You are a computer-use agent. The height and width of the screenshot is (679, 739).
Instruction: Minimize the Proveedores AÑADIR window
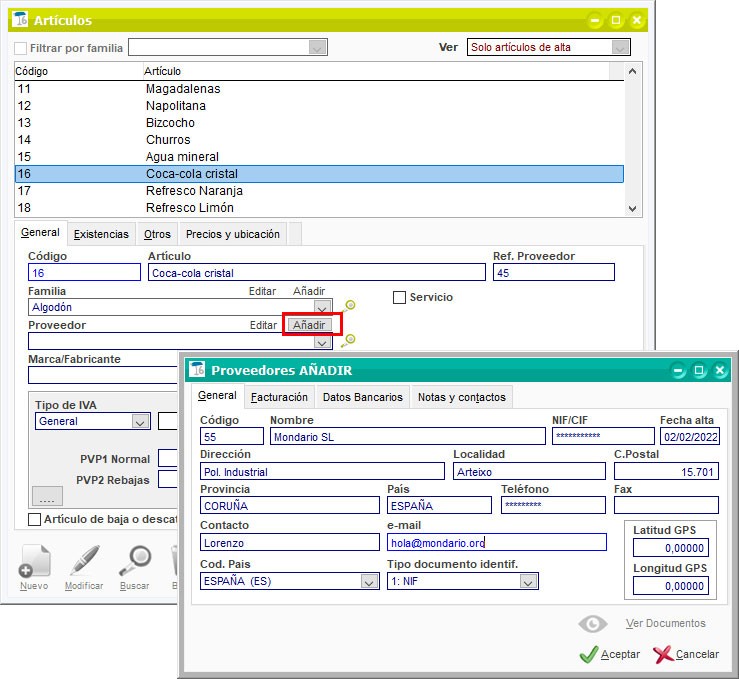(678, 370)
